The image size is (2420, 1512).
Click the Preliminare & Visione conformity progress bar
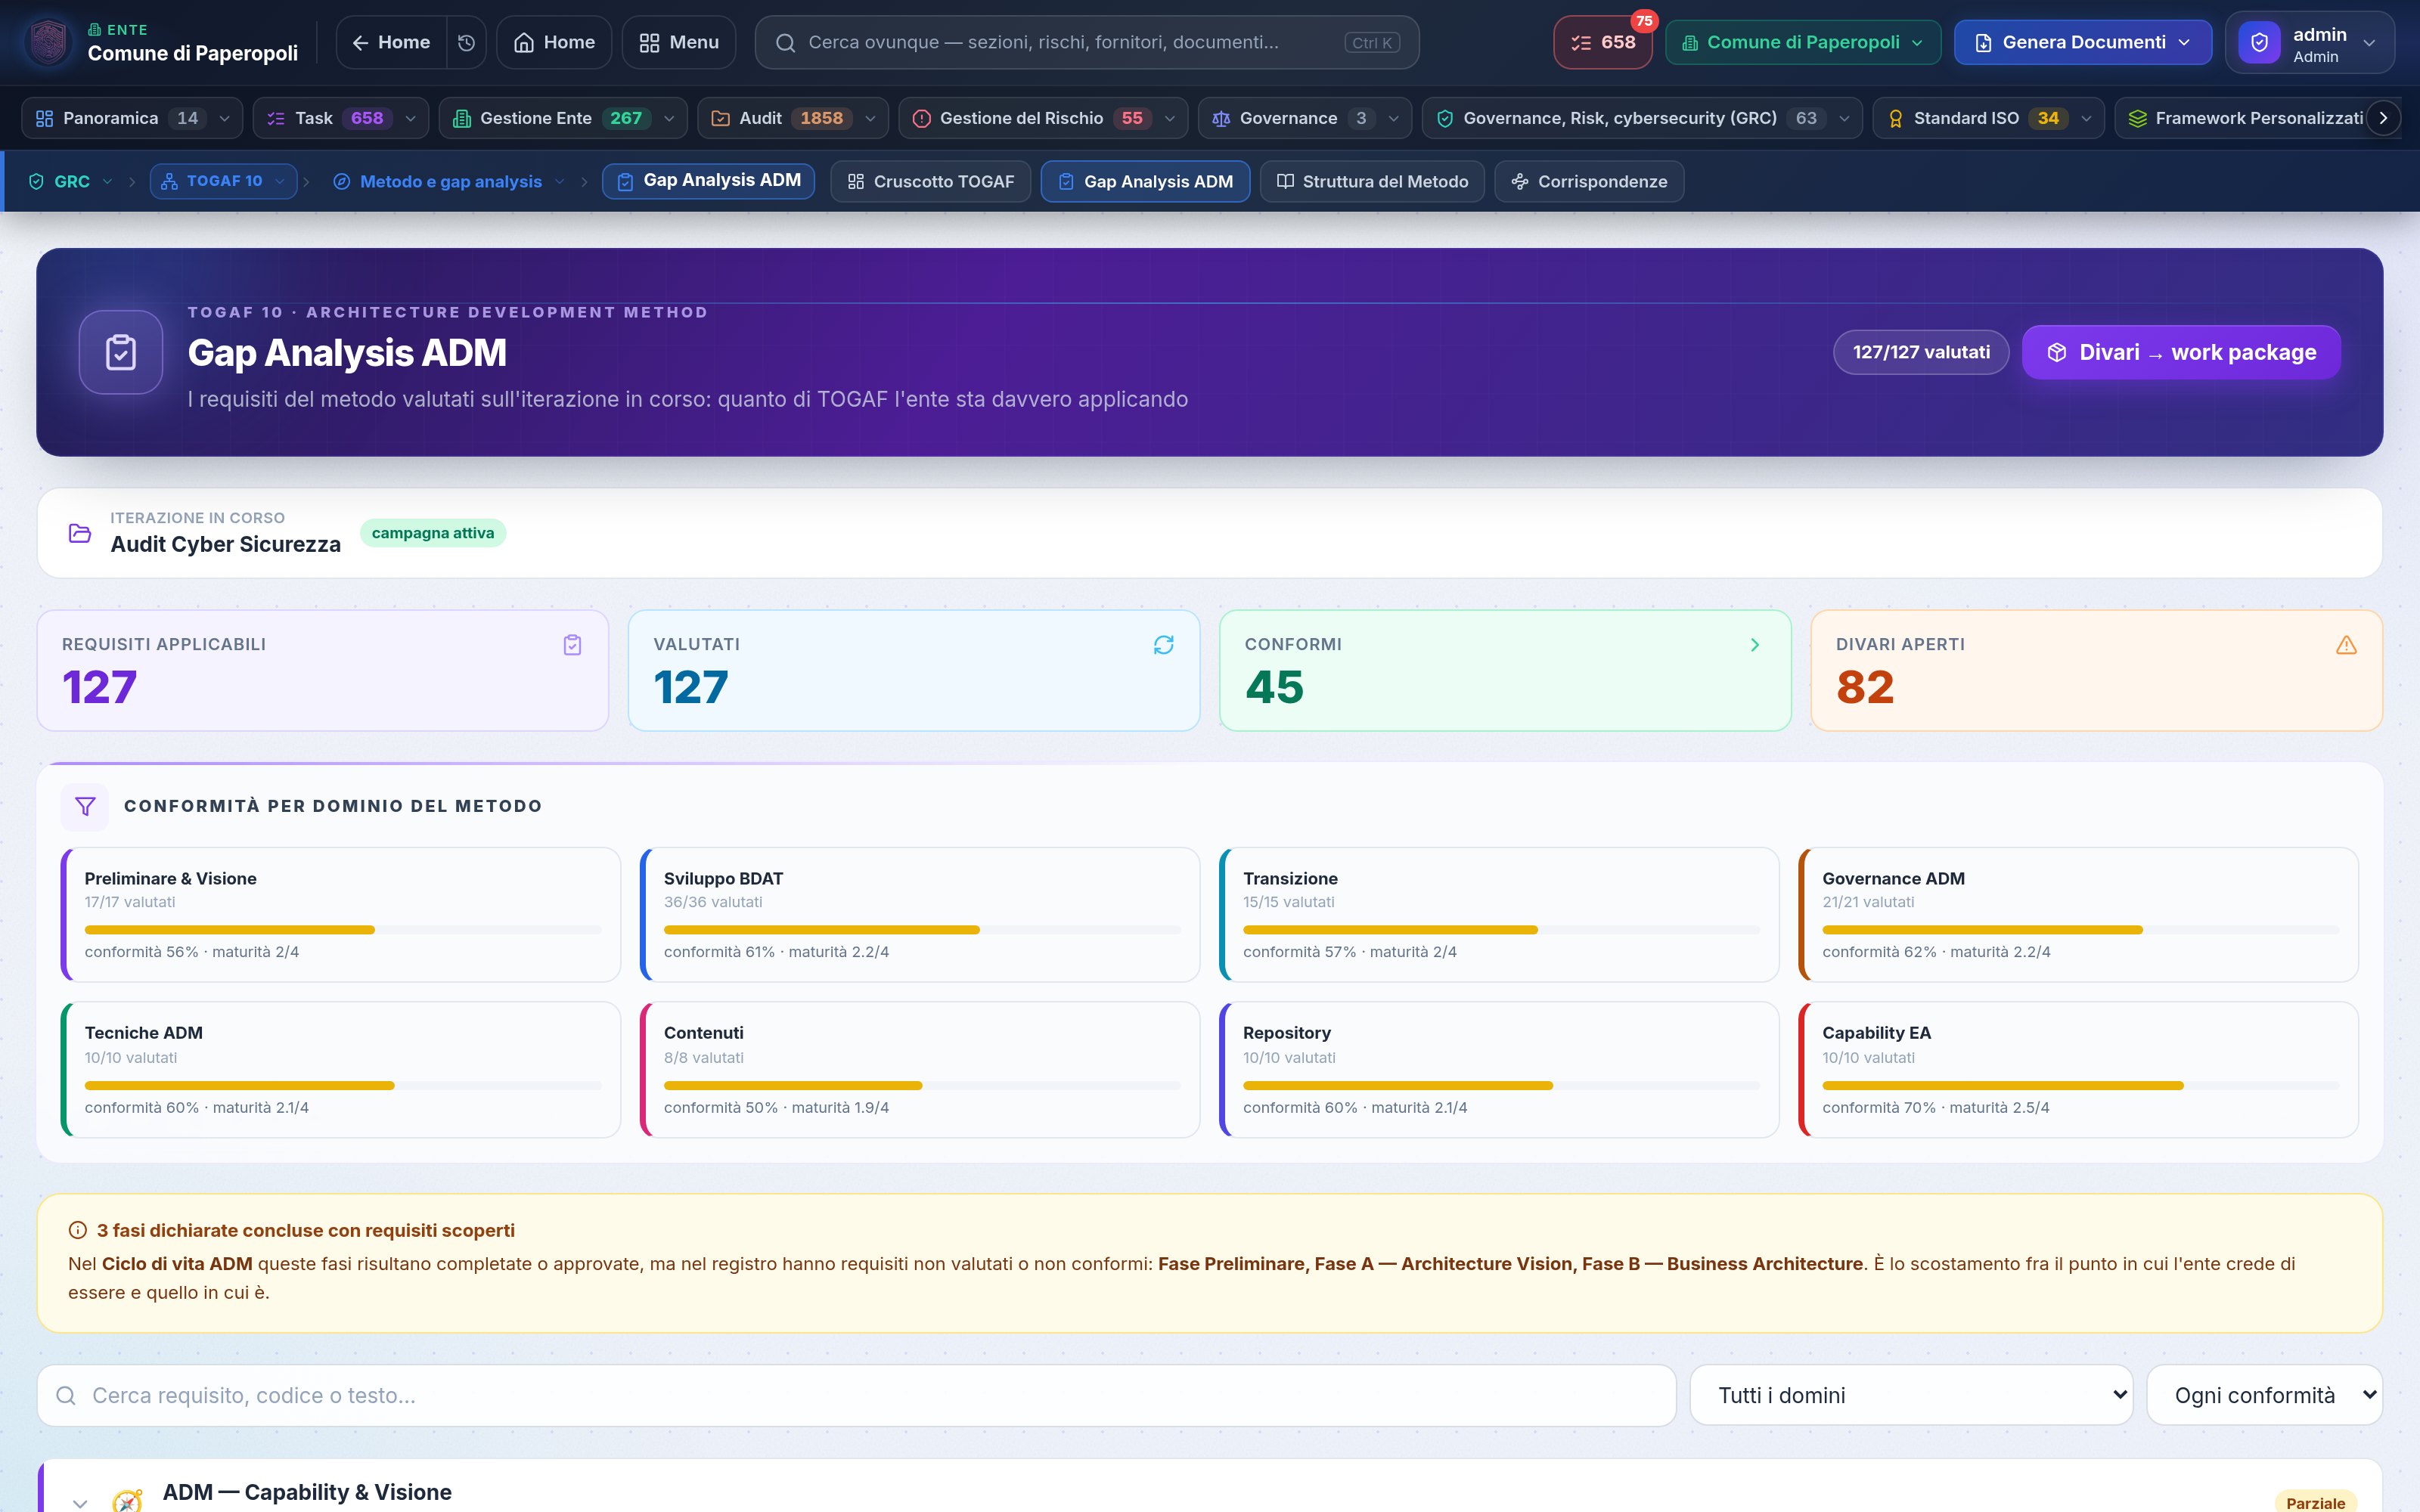point(343,930)
